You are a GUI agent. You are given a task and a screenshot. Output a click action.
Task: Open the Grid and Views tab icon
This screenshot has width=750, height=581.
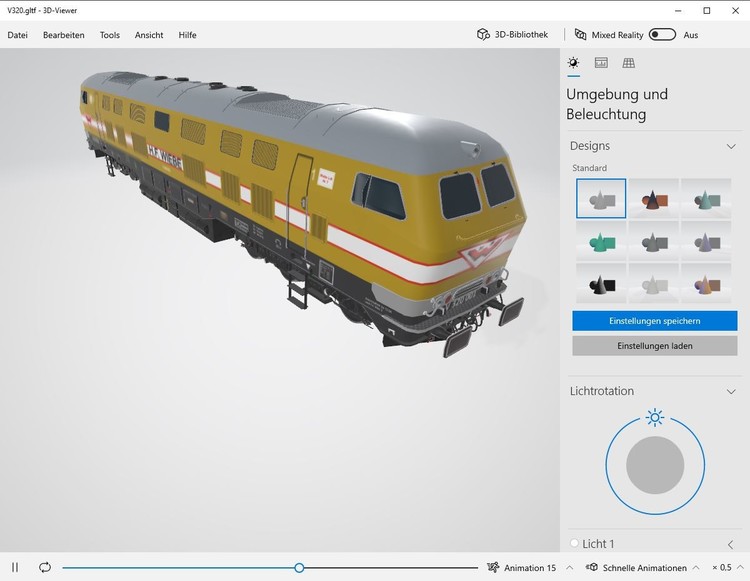[x=629, y=63]
